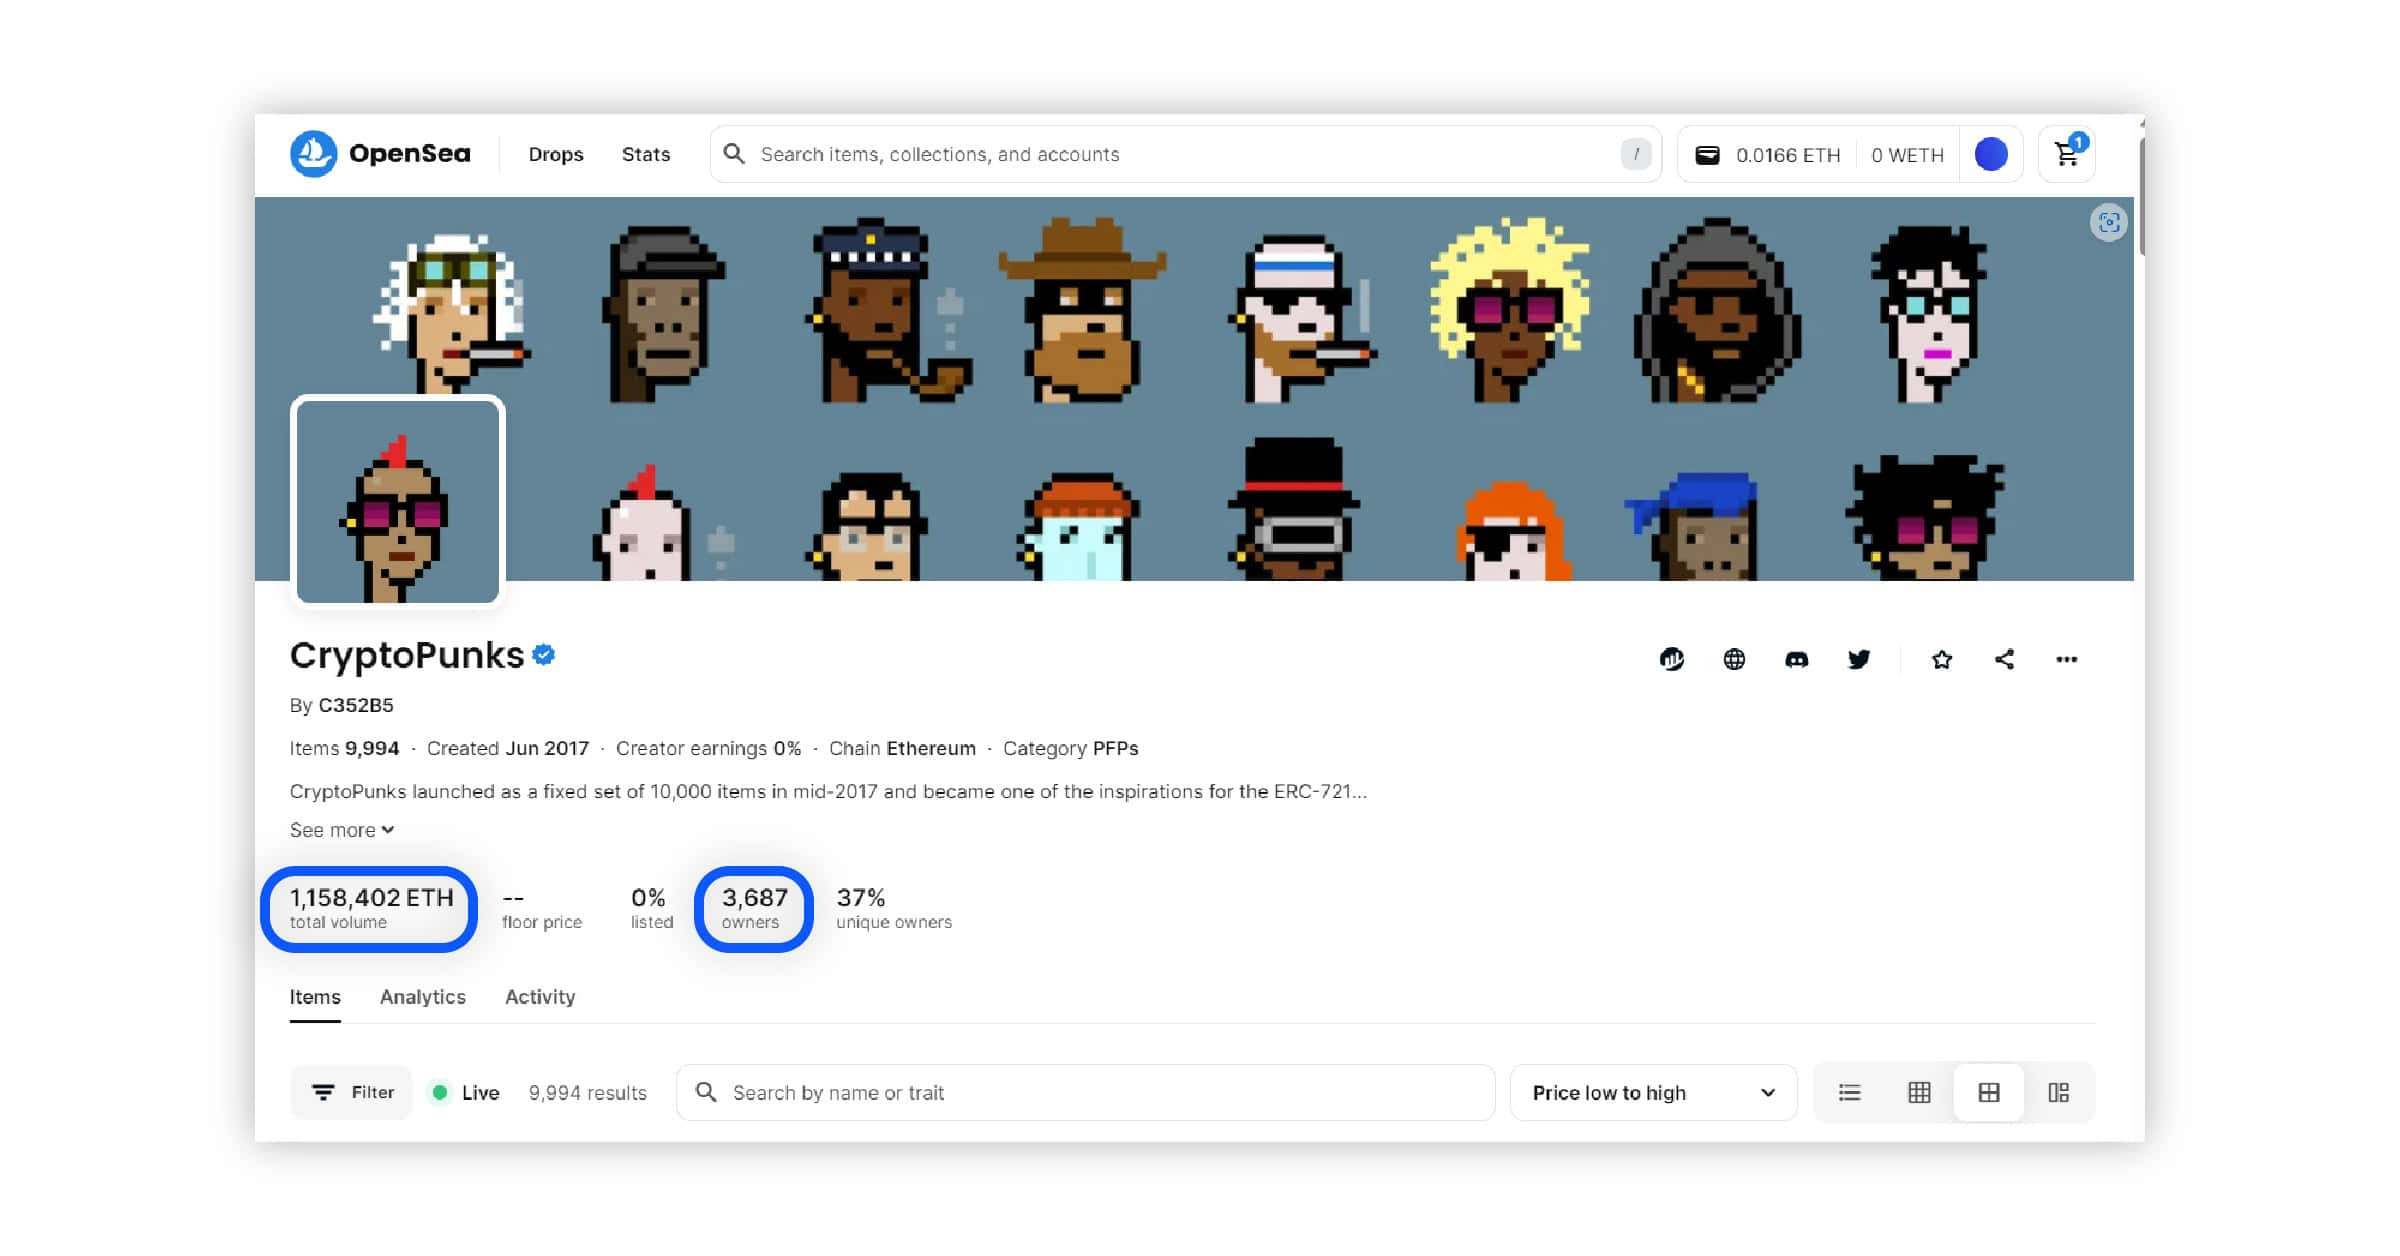Image resolution: width=2400 pixels, height=1256 pixels.
Task: Click the wallet card icon
Action: [x=1708, y=155]
